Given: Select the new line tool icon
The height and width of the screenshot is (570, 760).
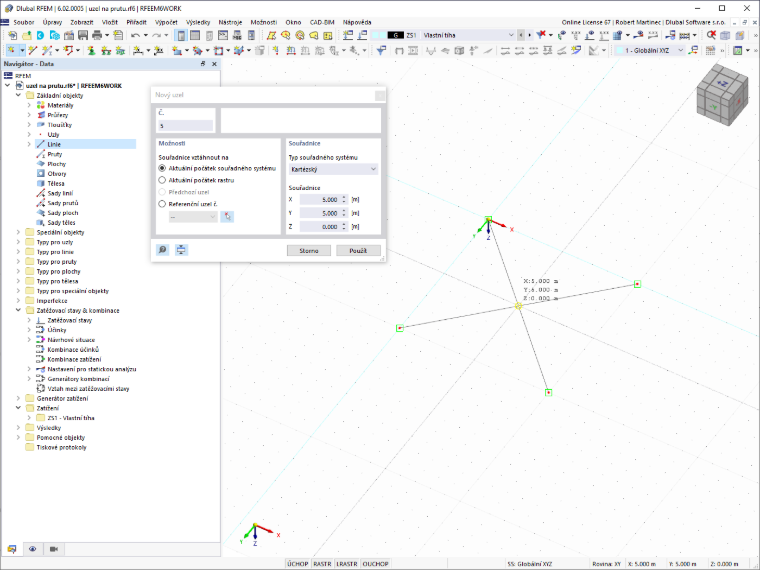Looking at the screenshot, I should (x=32, y=50).
